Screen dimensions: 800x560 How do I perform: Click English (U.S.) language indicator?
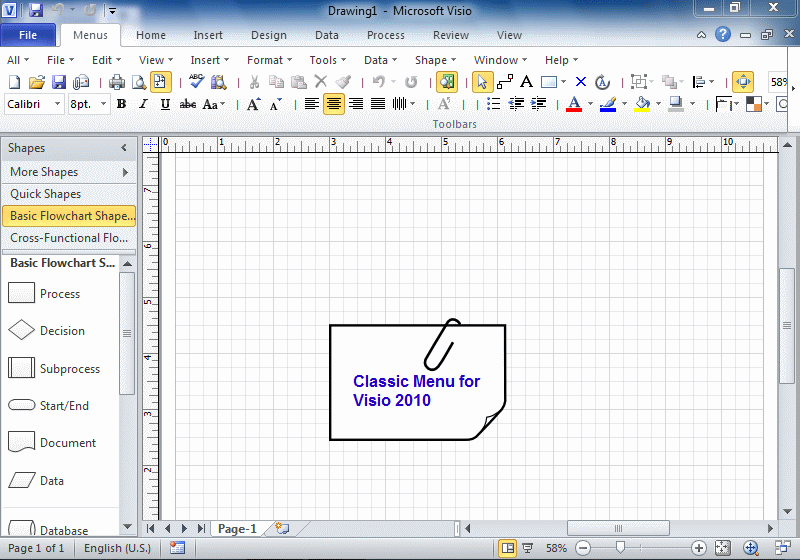[117, 548]
